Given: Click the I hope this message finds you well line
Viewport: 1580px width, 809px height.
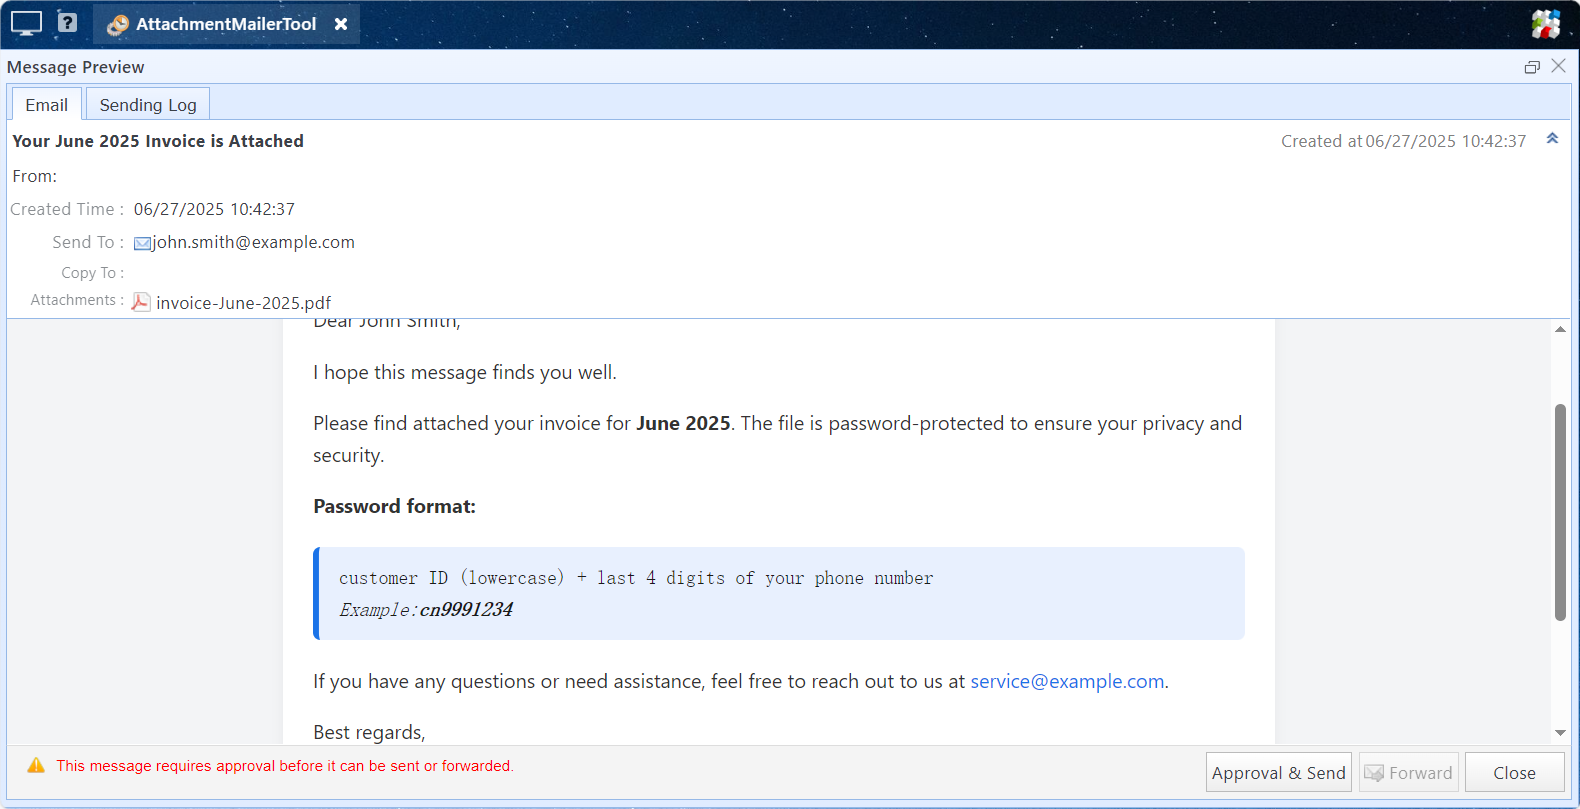Looking at the screenshot, I should pyautogui.click(x=465, y=372).
